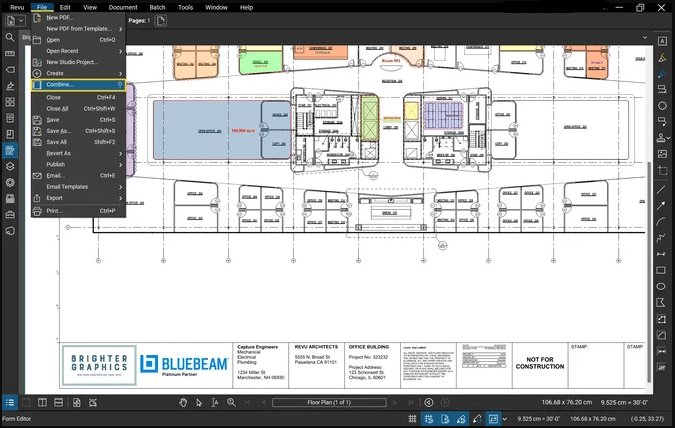Select the arrow Select tool

pos(199,403)
